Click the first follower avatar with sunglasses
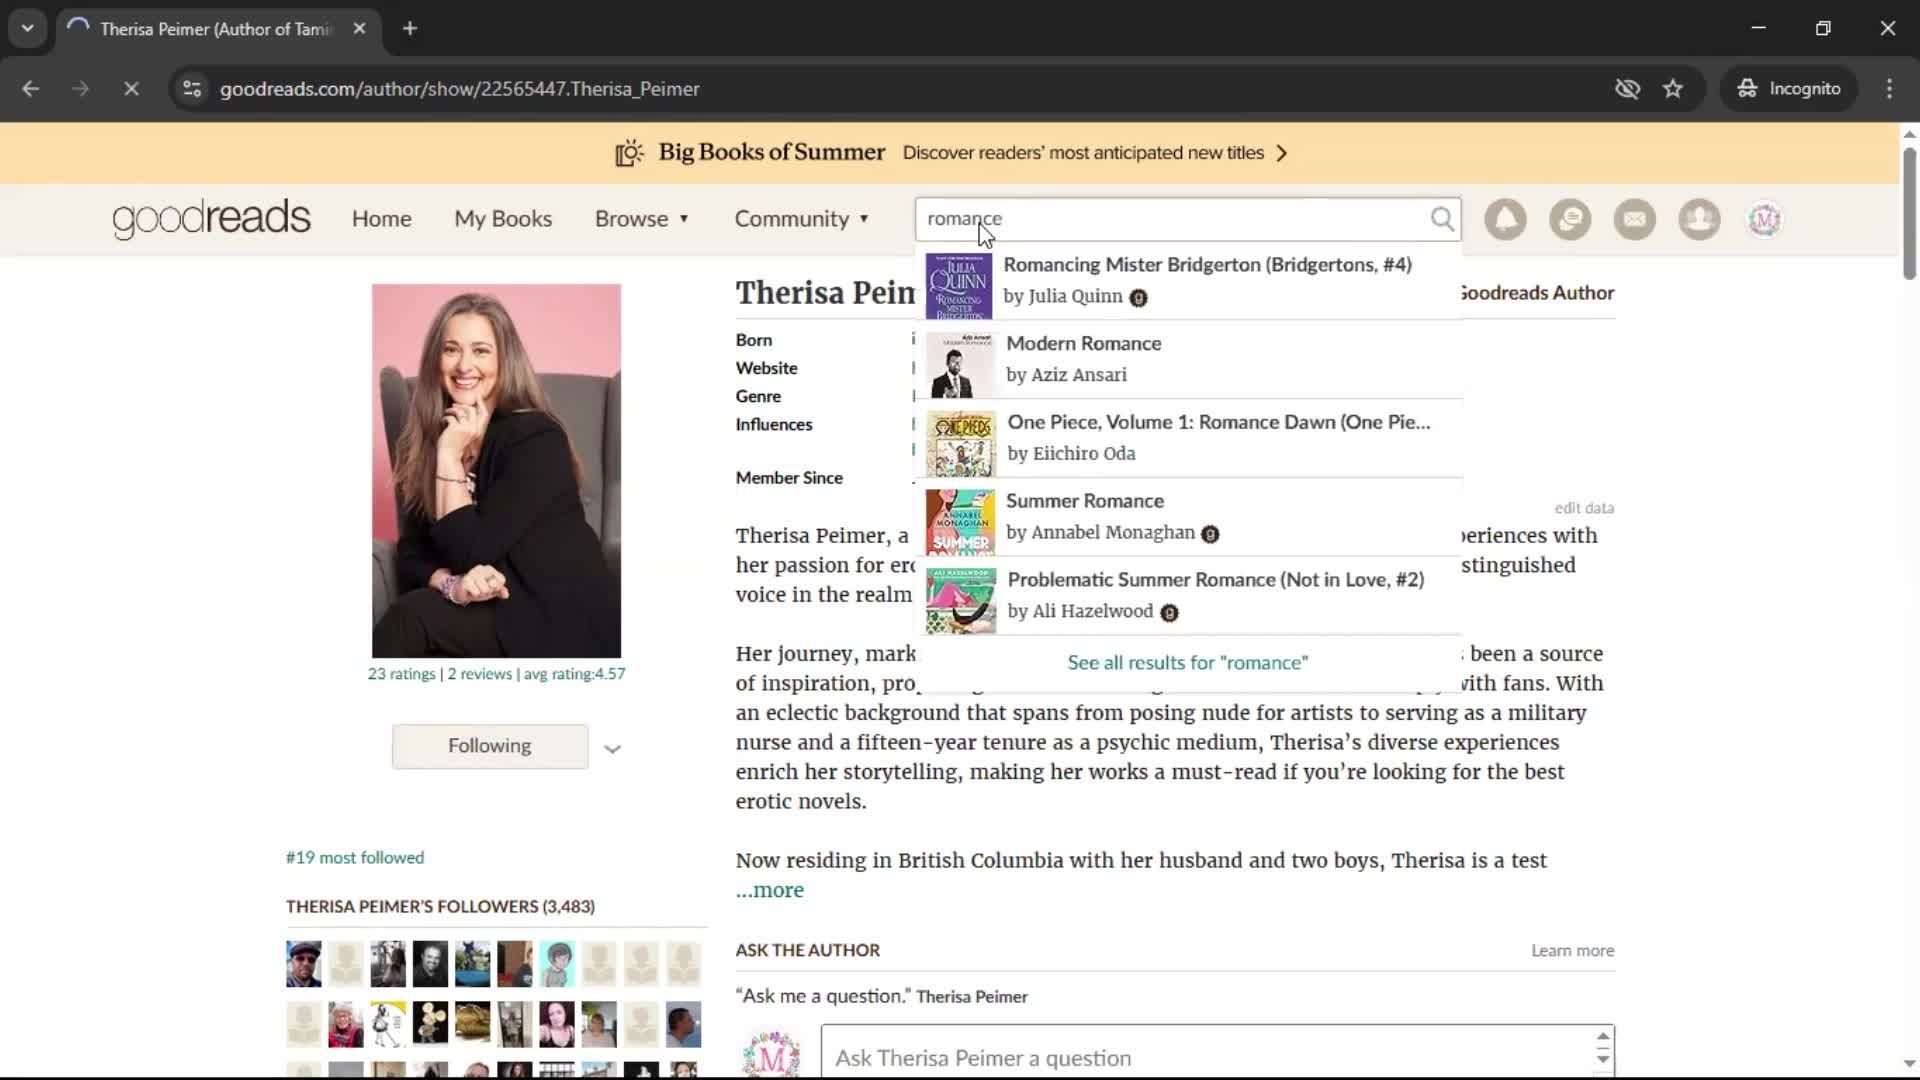This screenshot has width=1920, height=1080. tap(304, 964)
